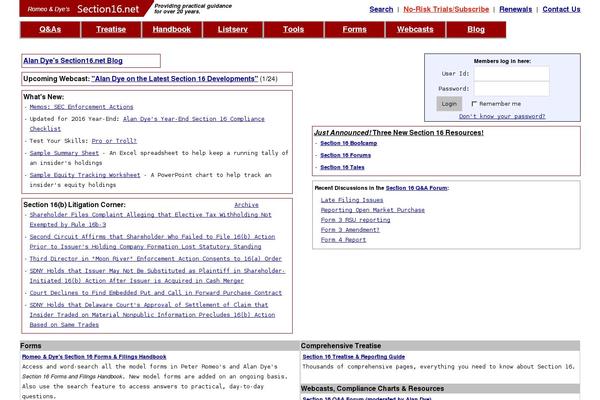Open the Litigation Corner Archive link
The height and width of the screenshot is (400, 600).
click(246, 205)
